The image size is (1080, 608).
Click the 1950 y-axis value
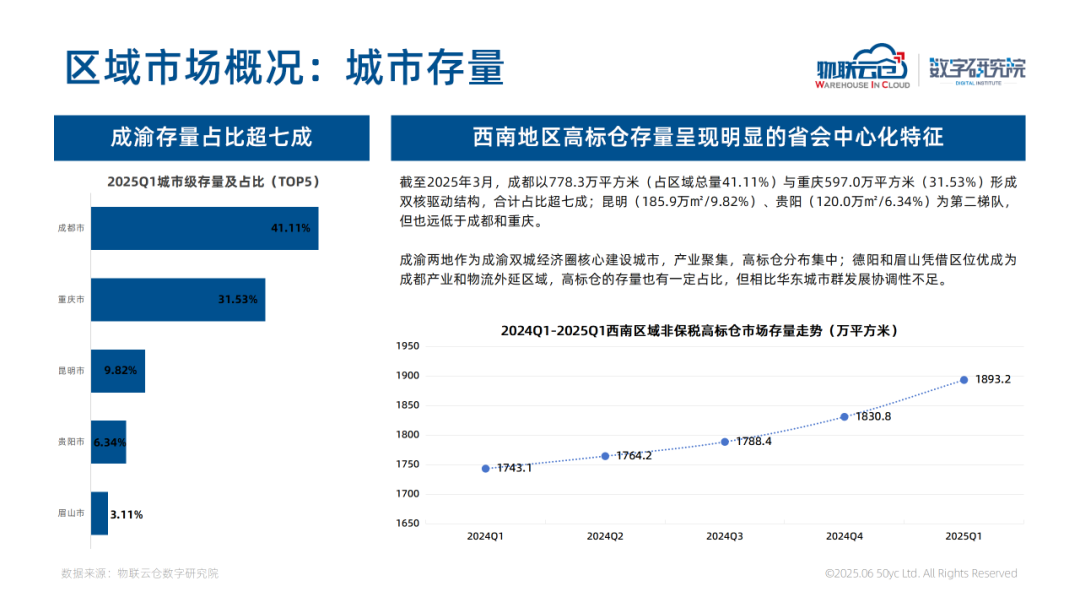pyautogui.click(x=408, y=346)
